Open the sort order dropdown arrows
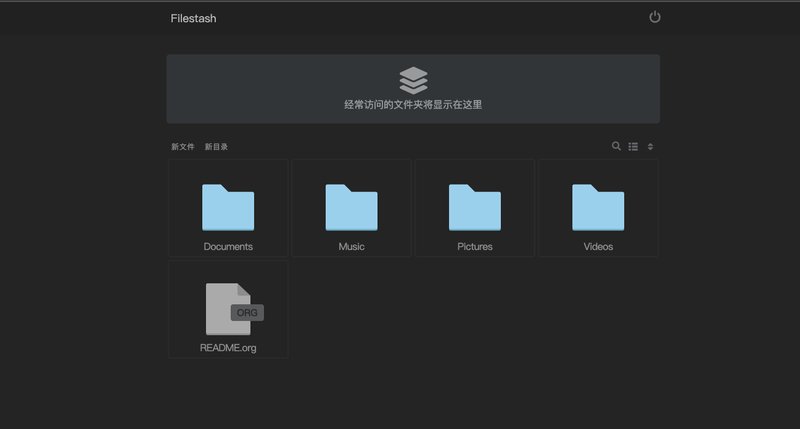This screenshot has width=800, height=429. click(650, 146)
